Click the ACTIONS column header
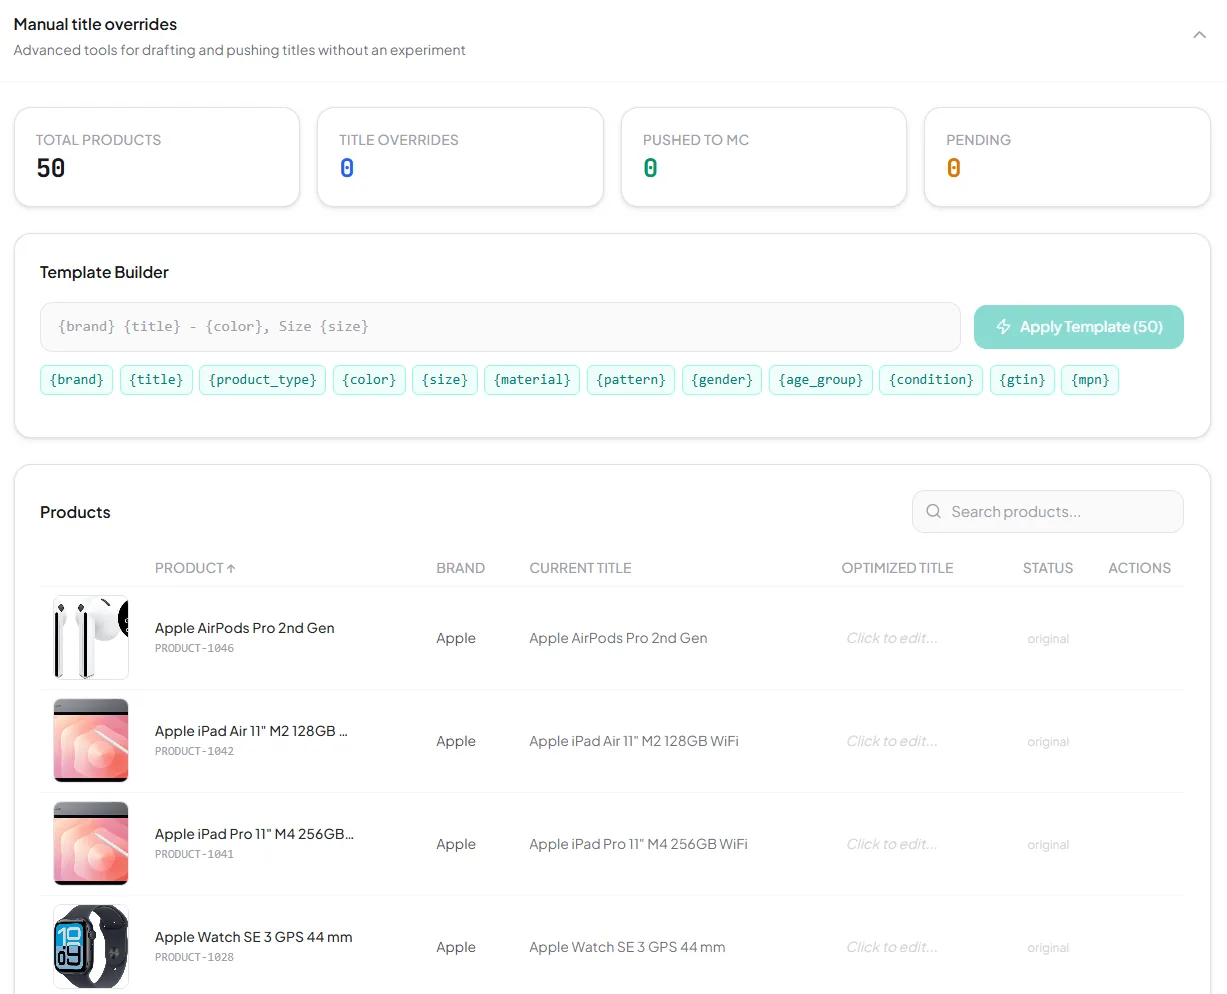Screen dimensions: 1227x994 click(1139, 568)
